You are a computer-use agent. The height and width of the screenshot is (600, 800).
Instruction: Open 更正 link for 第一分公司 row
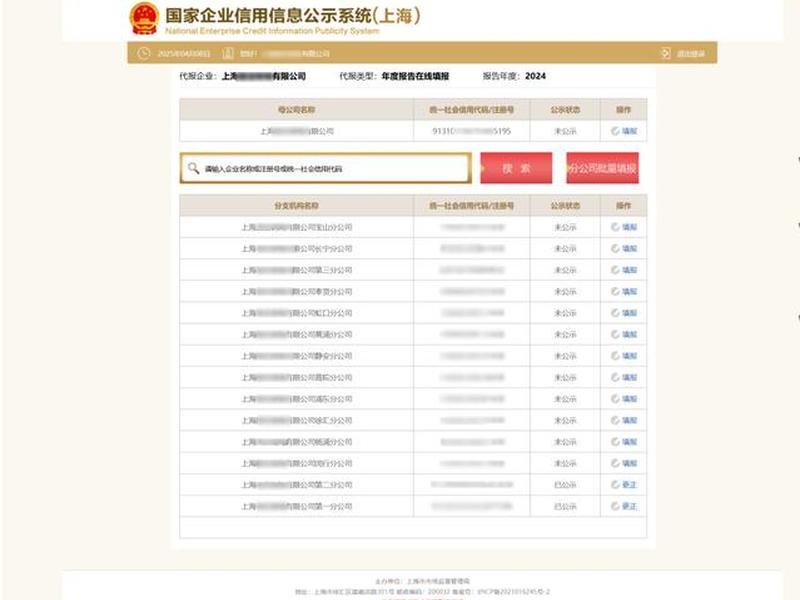(630, 506)
